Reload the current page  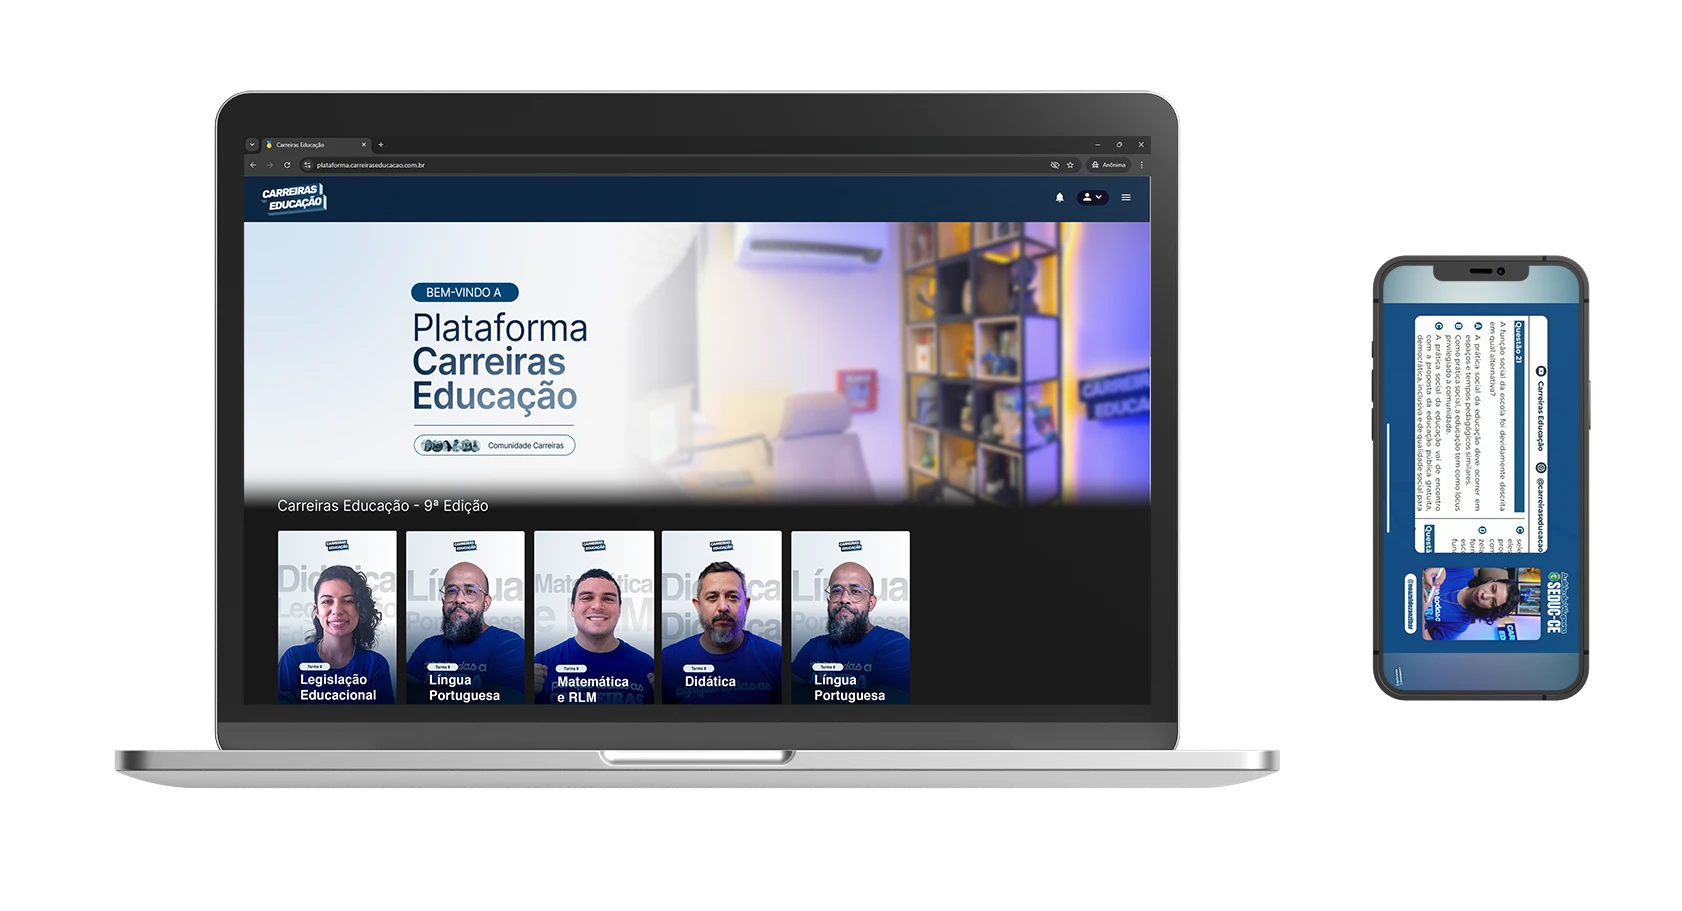(x=287, y=165)
